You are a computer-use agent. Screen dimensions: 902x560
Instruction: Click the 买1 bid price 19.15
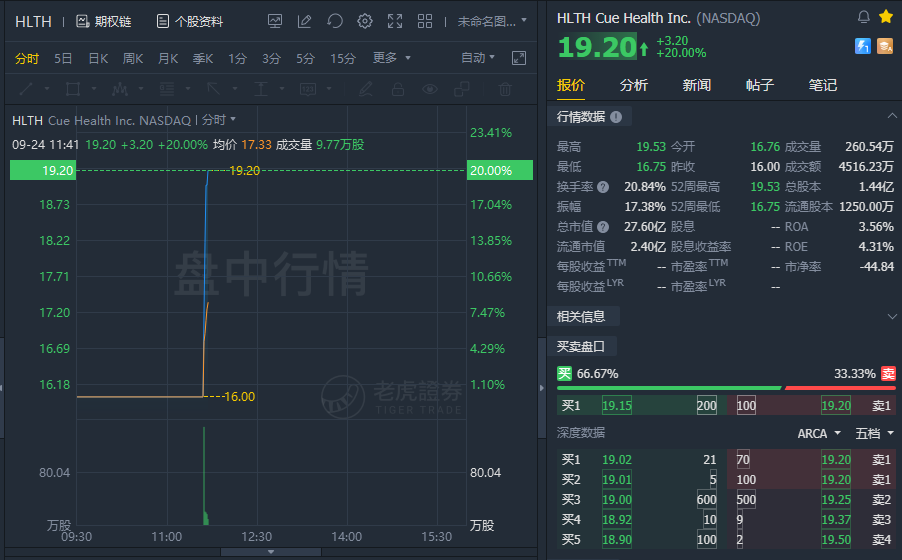coord(617,406)
